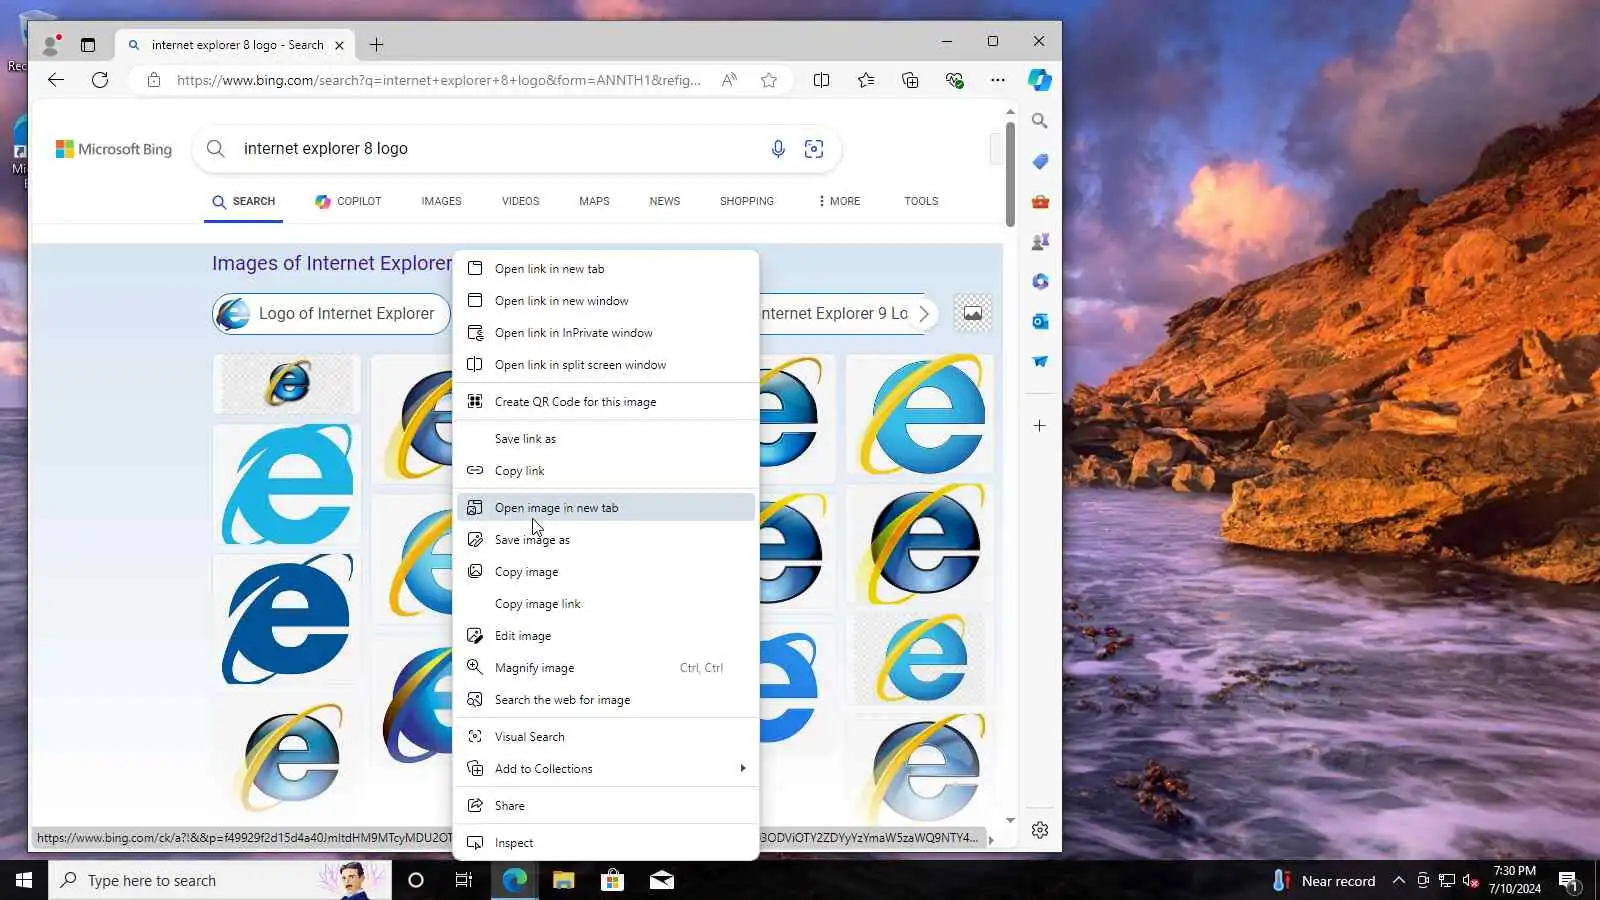Choose Open link in new tab
The image size is (1600, 900).
606,269
